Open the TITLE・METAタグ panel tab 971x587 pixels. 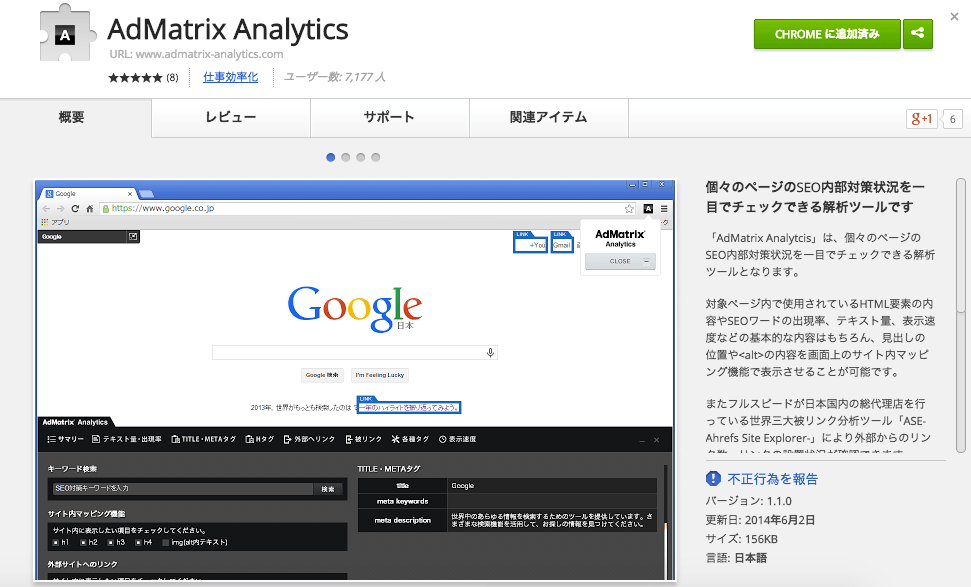click(x=204, y=439)
